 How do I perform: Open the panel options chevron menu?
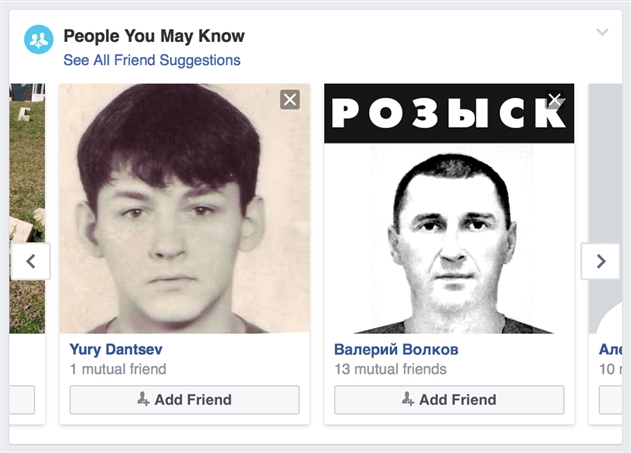tap(602, 33)
